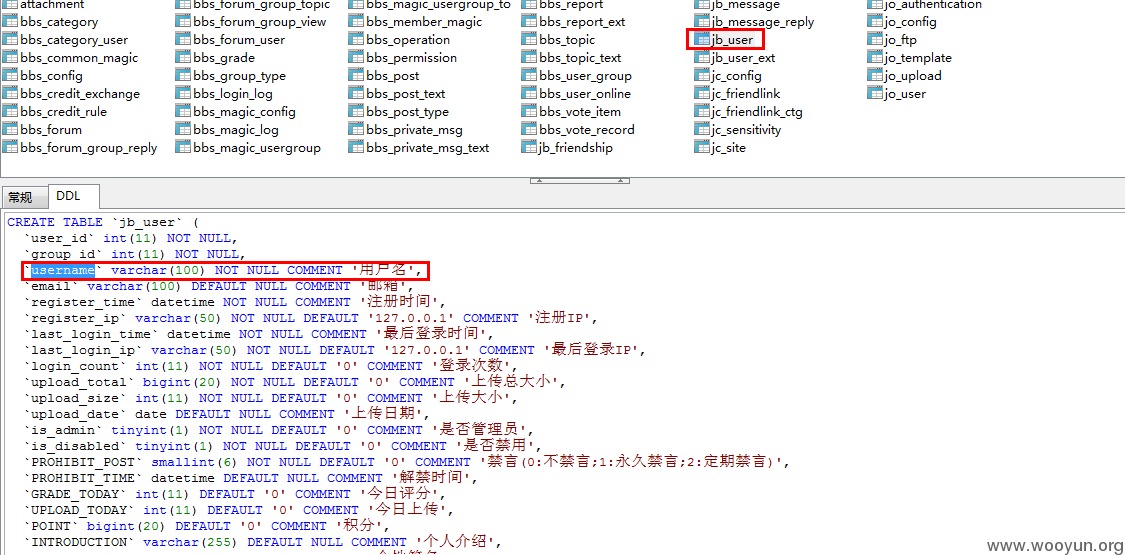Select the jc_friendlink table name

[x=746, y=94]
